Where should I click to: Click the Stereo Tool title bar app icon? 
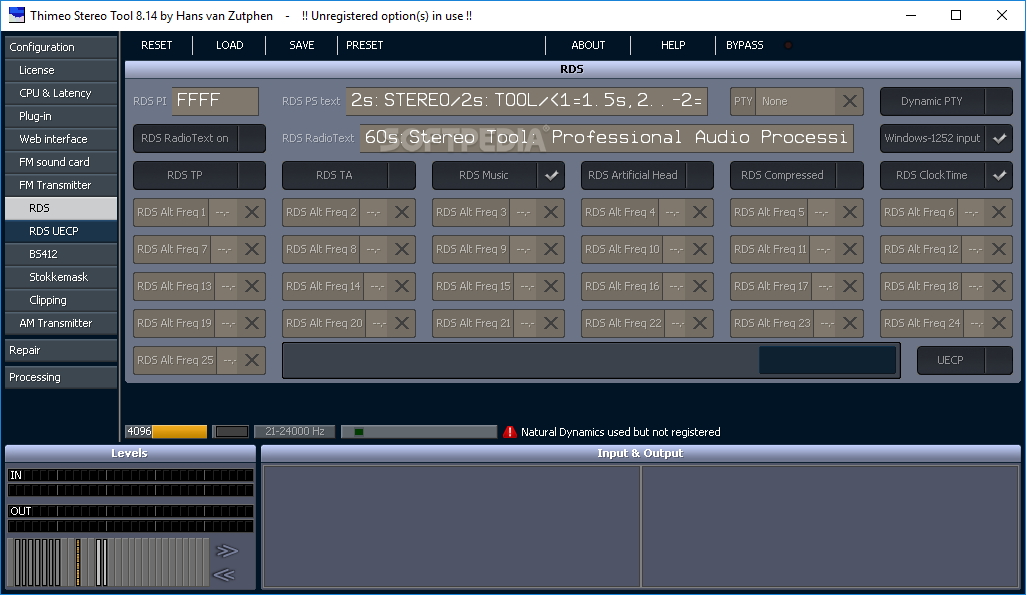[x=16, y=15]
